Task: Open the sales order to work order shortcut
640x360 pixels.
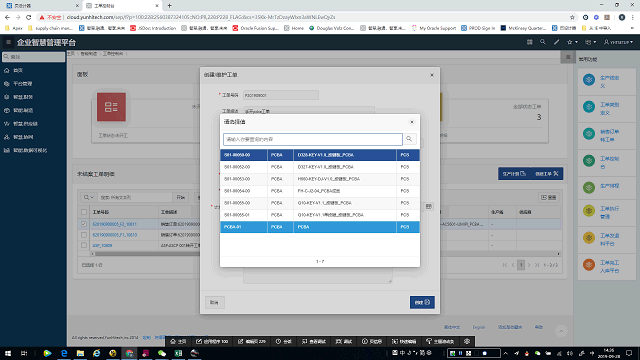Action: coord(607,136)
